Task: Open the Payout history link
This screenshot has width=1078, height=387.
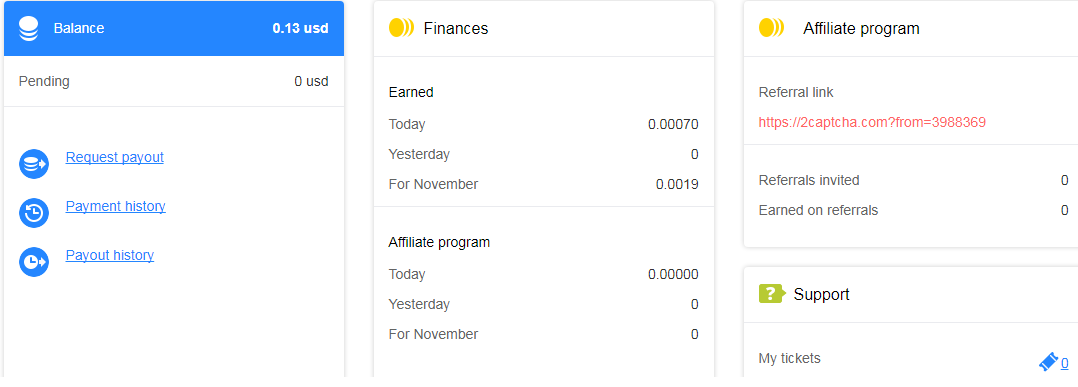Action: tap(110, 255)
